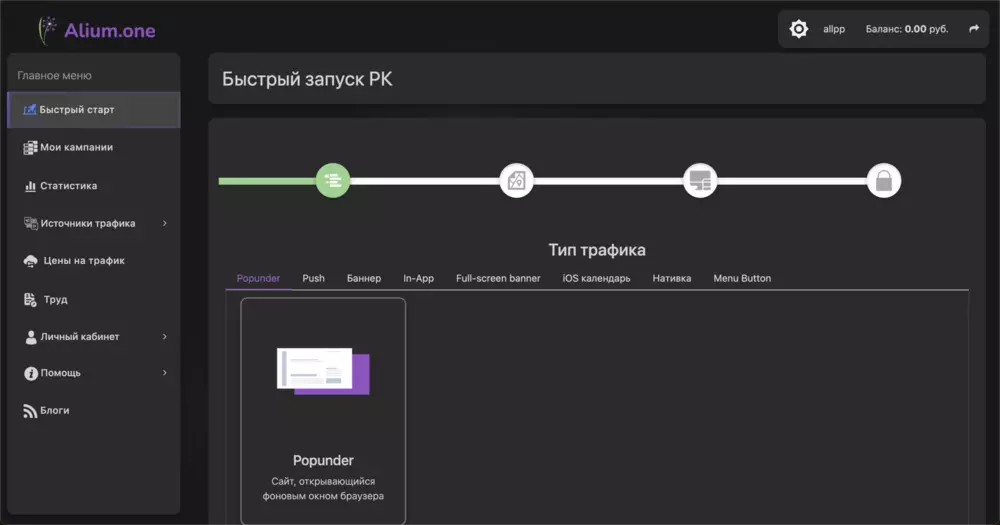This screenshot has height=525, width=1000.
Task: Click the Цены на трафик cloud icon
Action: 31,261
